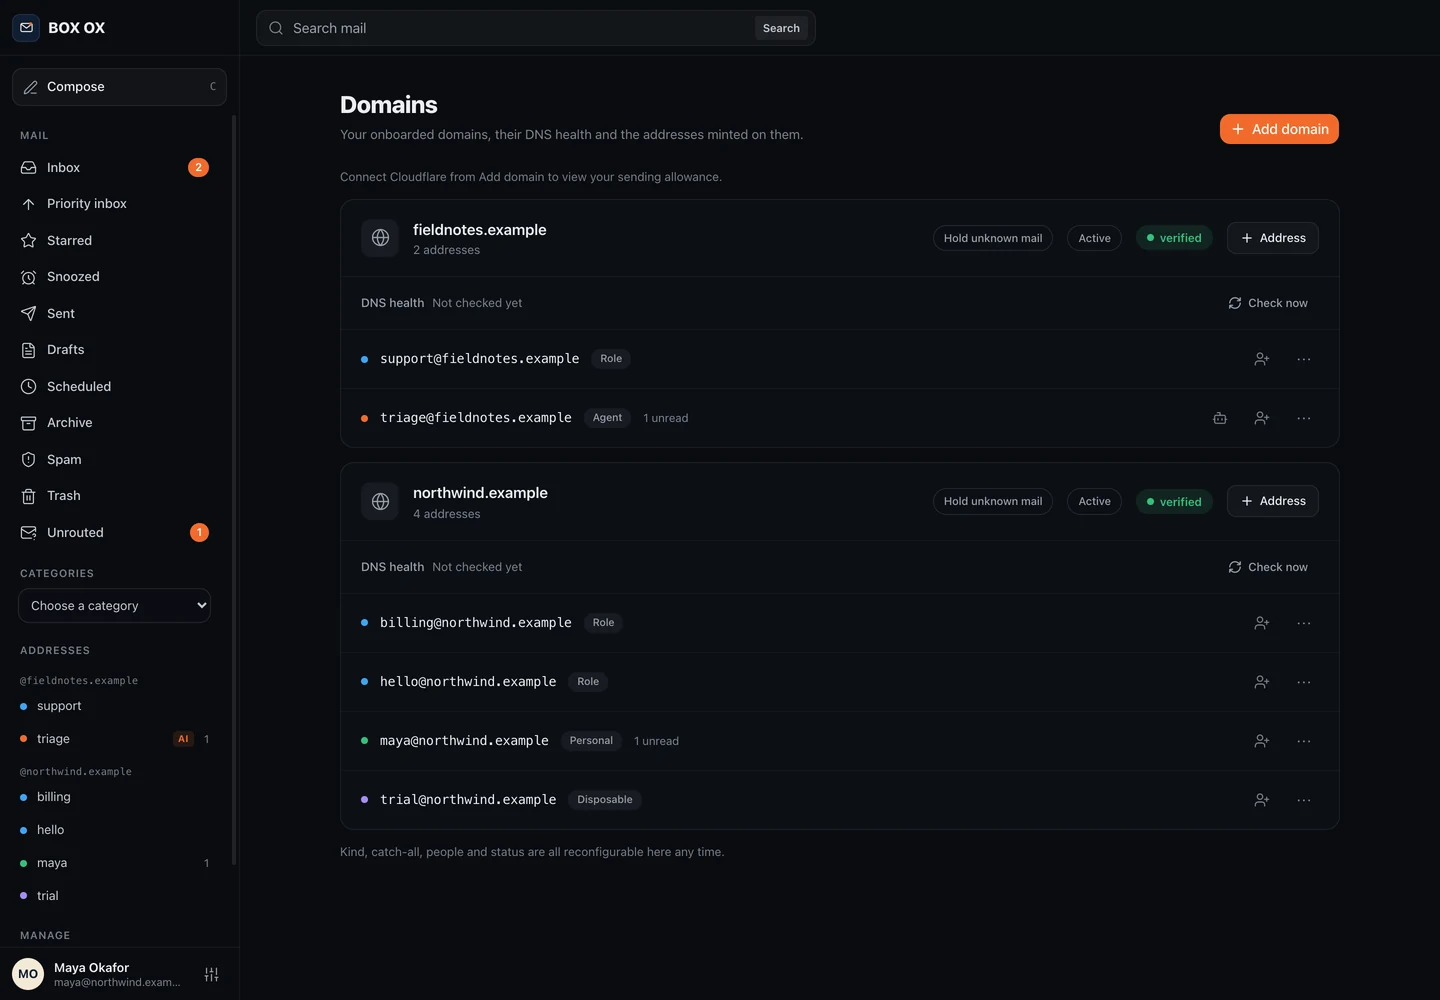Open more options for trial@northwind.example
The height and width of the screenshot is (1000, 1440).
coord(1304,800)
